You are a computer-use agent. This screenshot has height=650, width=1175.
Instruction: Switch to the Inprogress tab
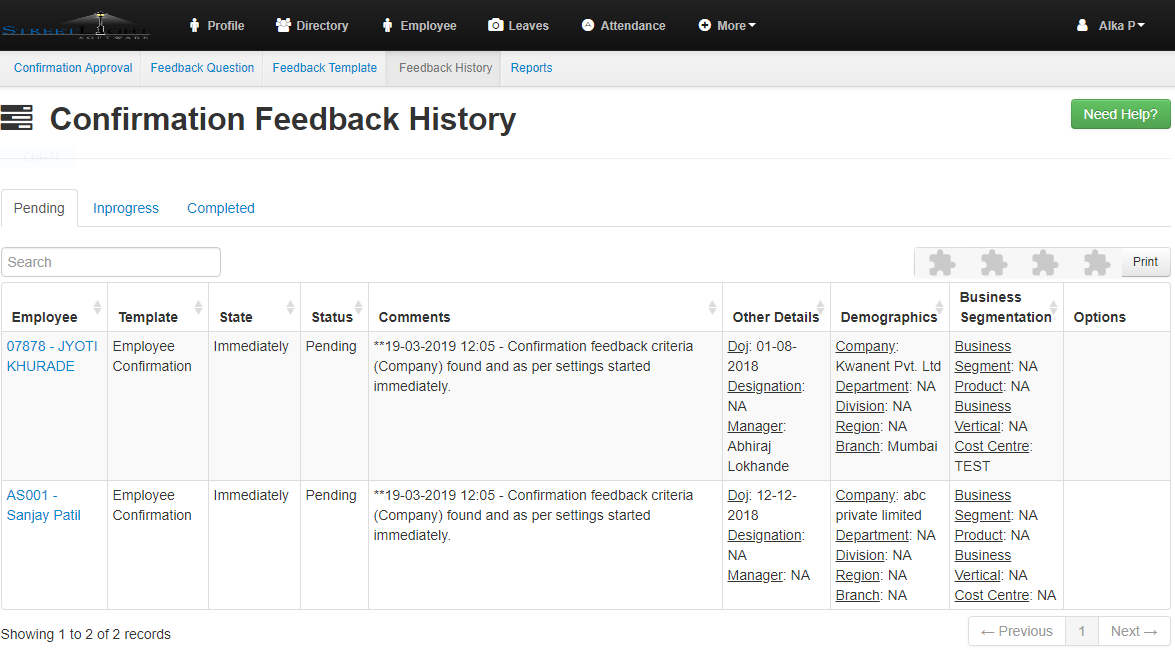[x=126, y=208]
